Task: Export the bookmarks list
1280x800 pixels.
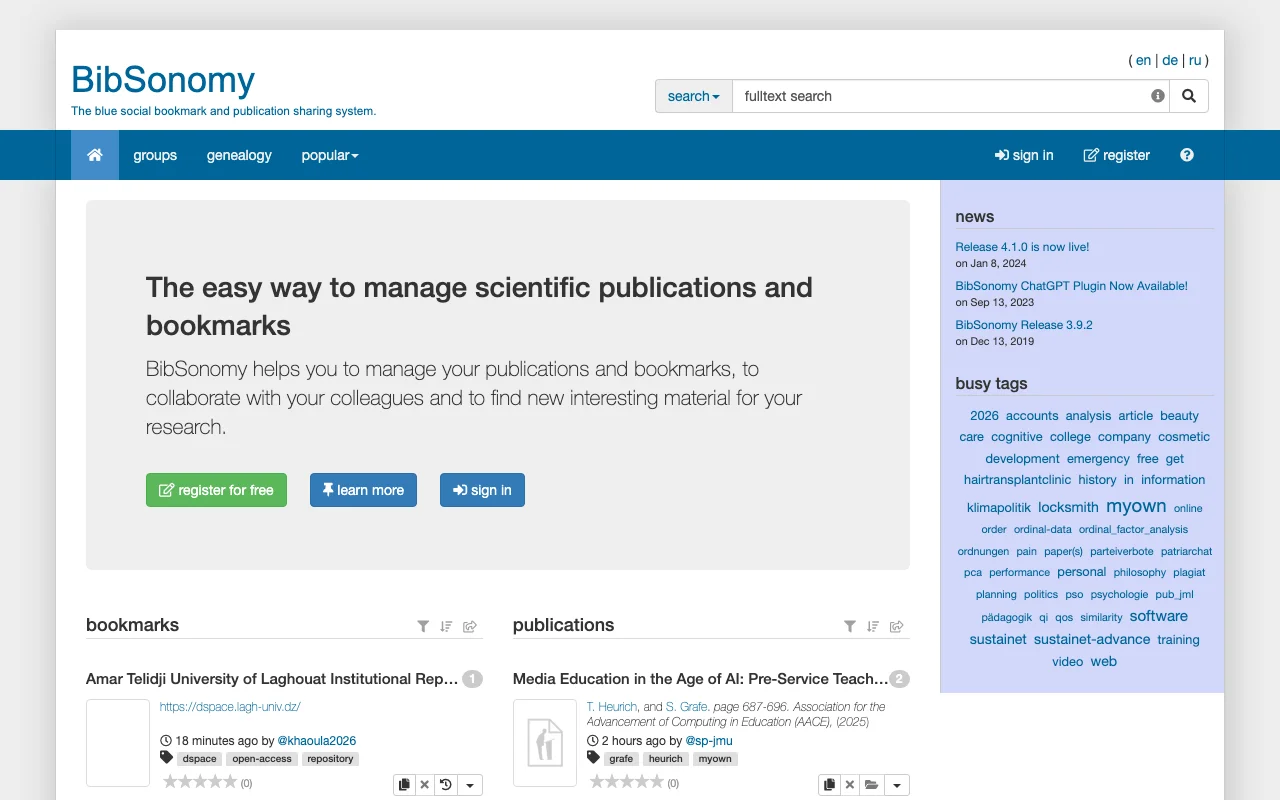Action: (x=470, y=626)
